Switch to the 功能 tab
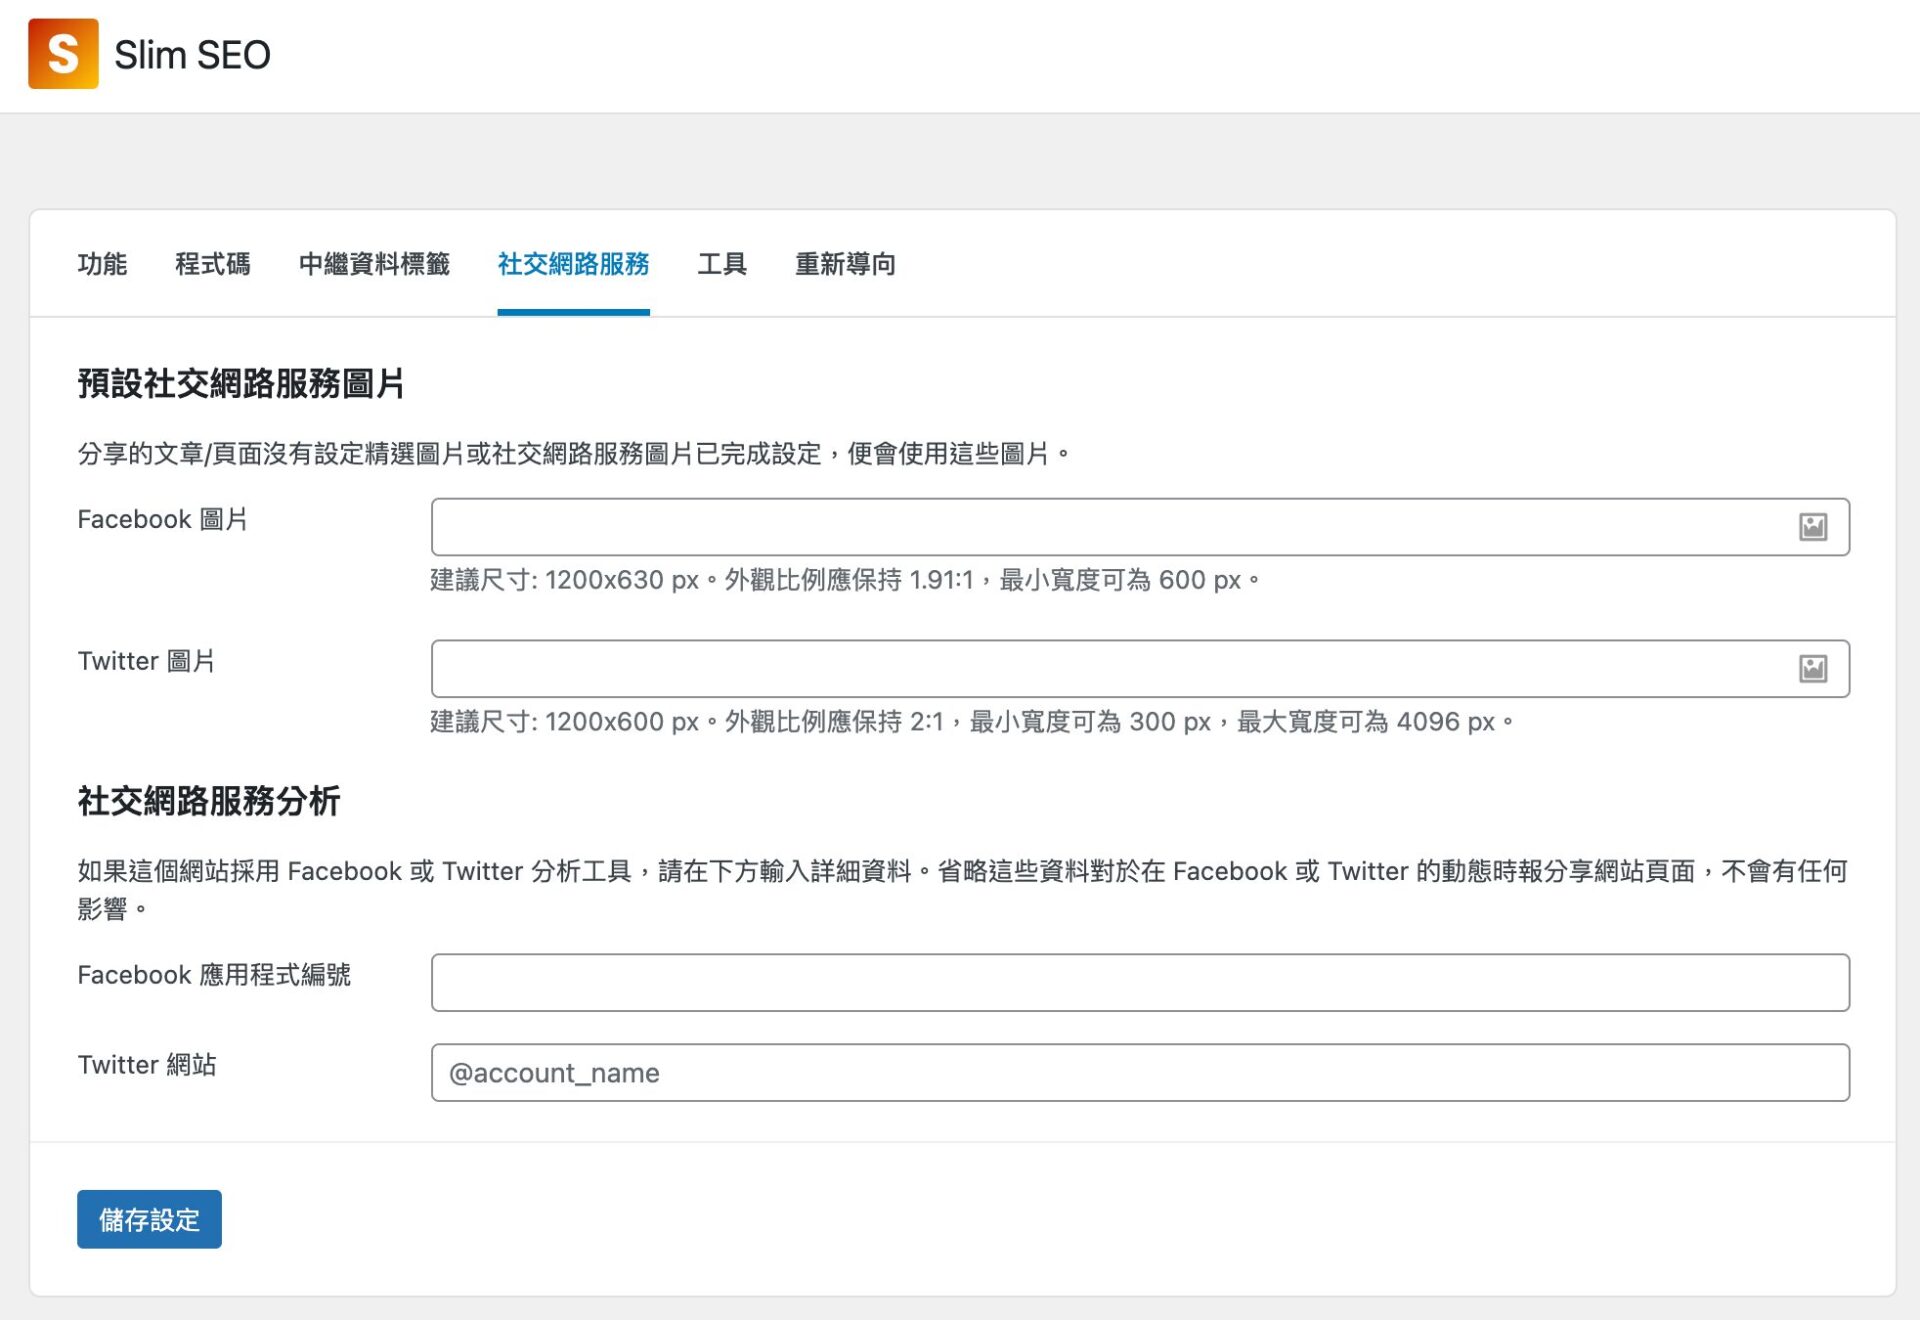 102,264
